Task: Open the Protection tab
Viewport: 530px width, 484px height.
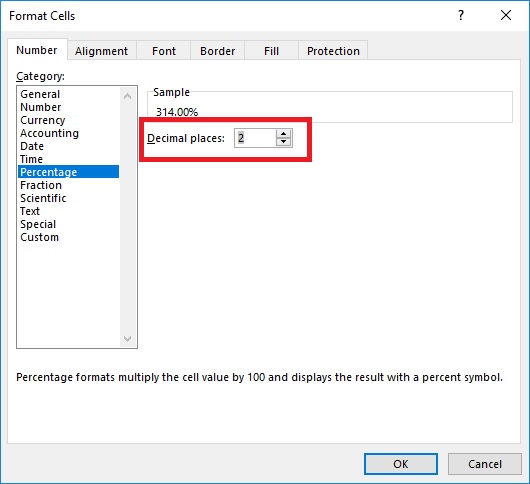Action: (333, 51)
